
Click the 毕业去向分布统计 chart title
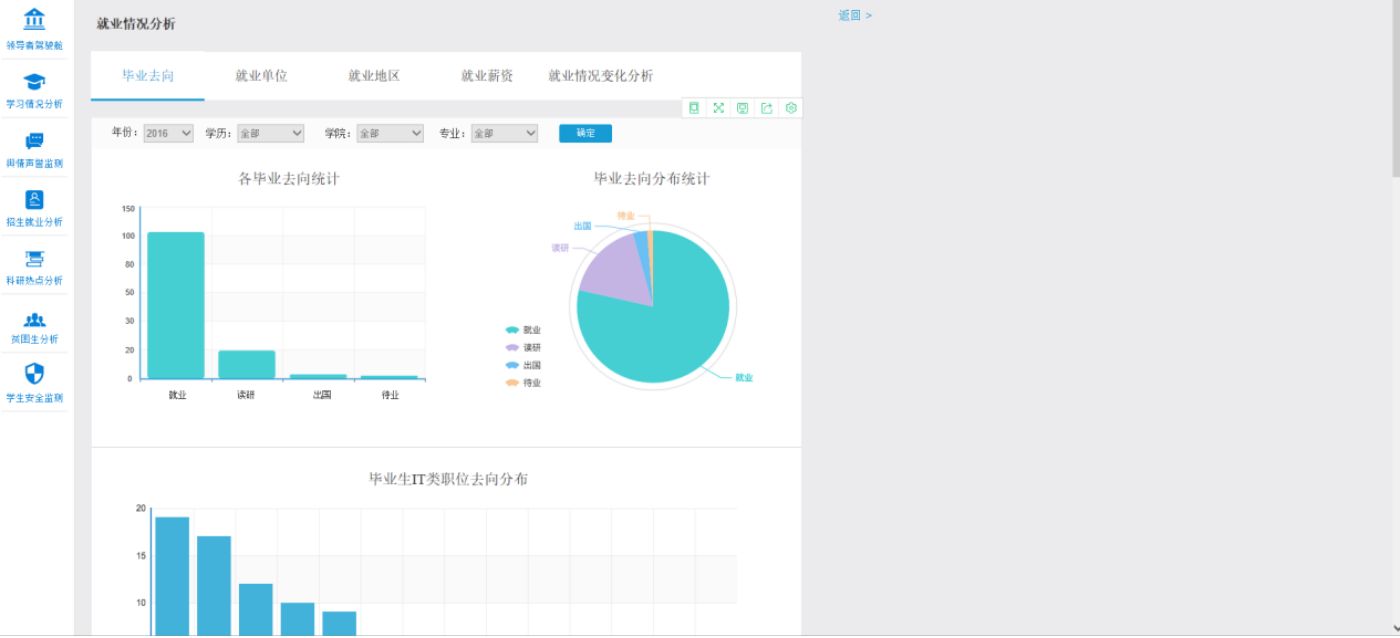point(652,179)
